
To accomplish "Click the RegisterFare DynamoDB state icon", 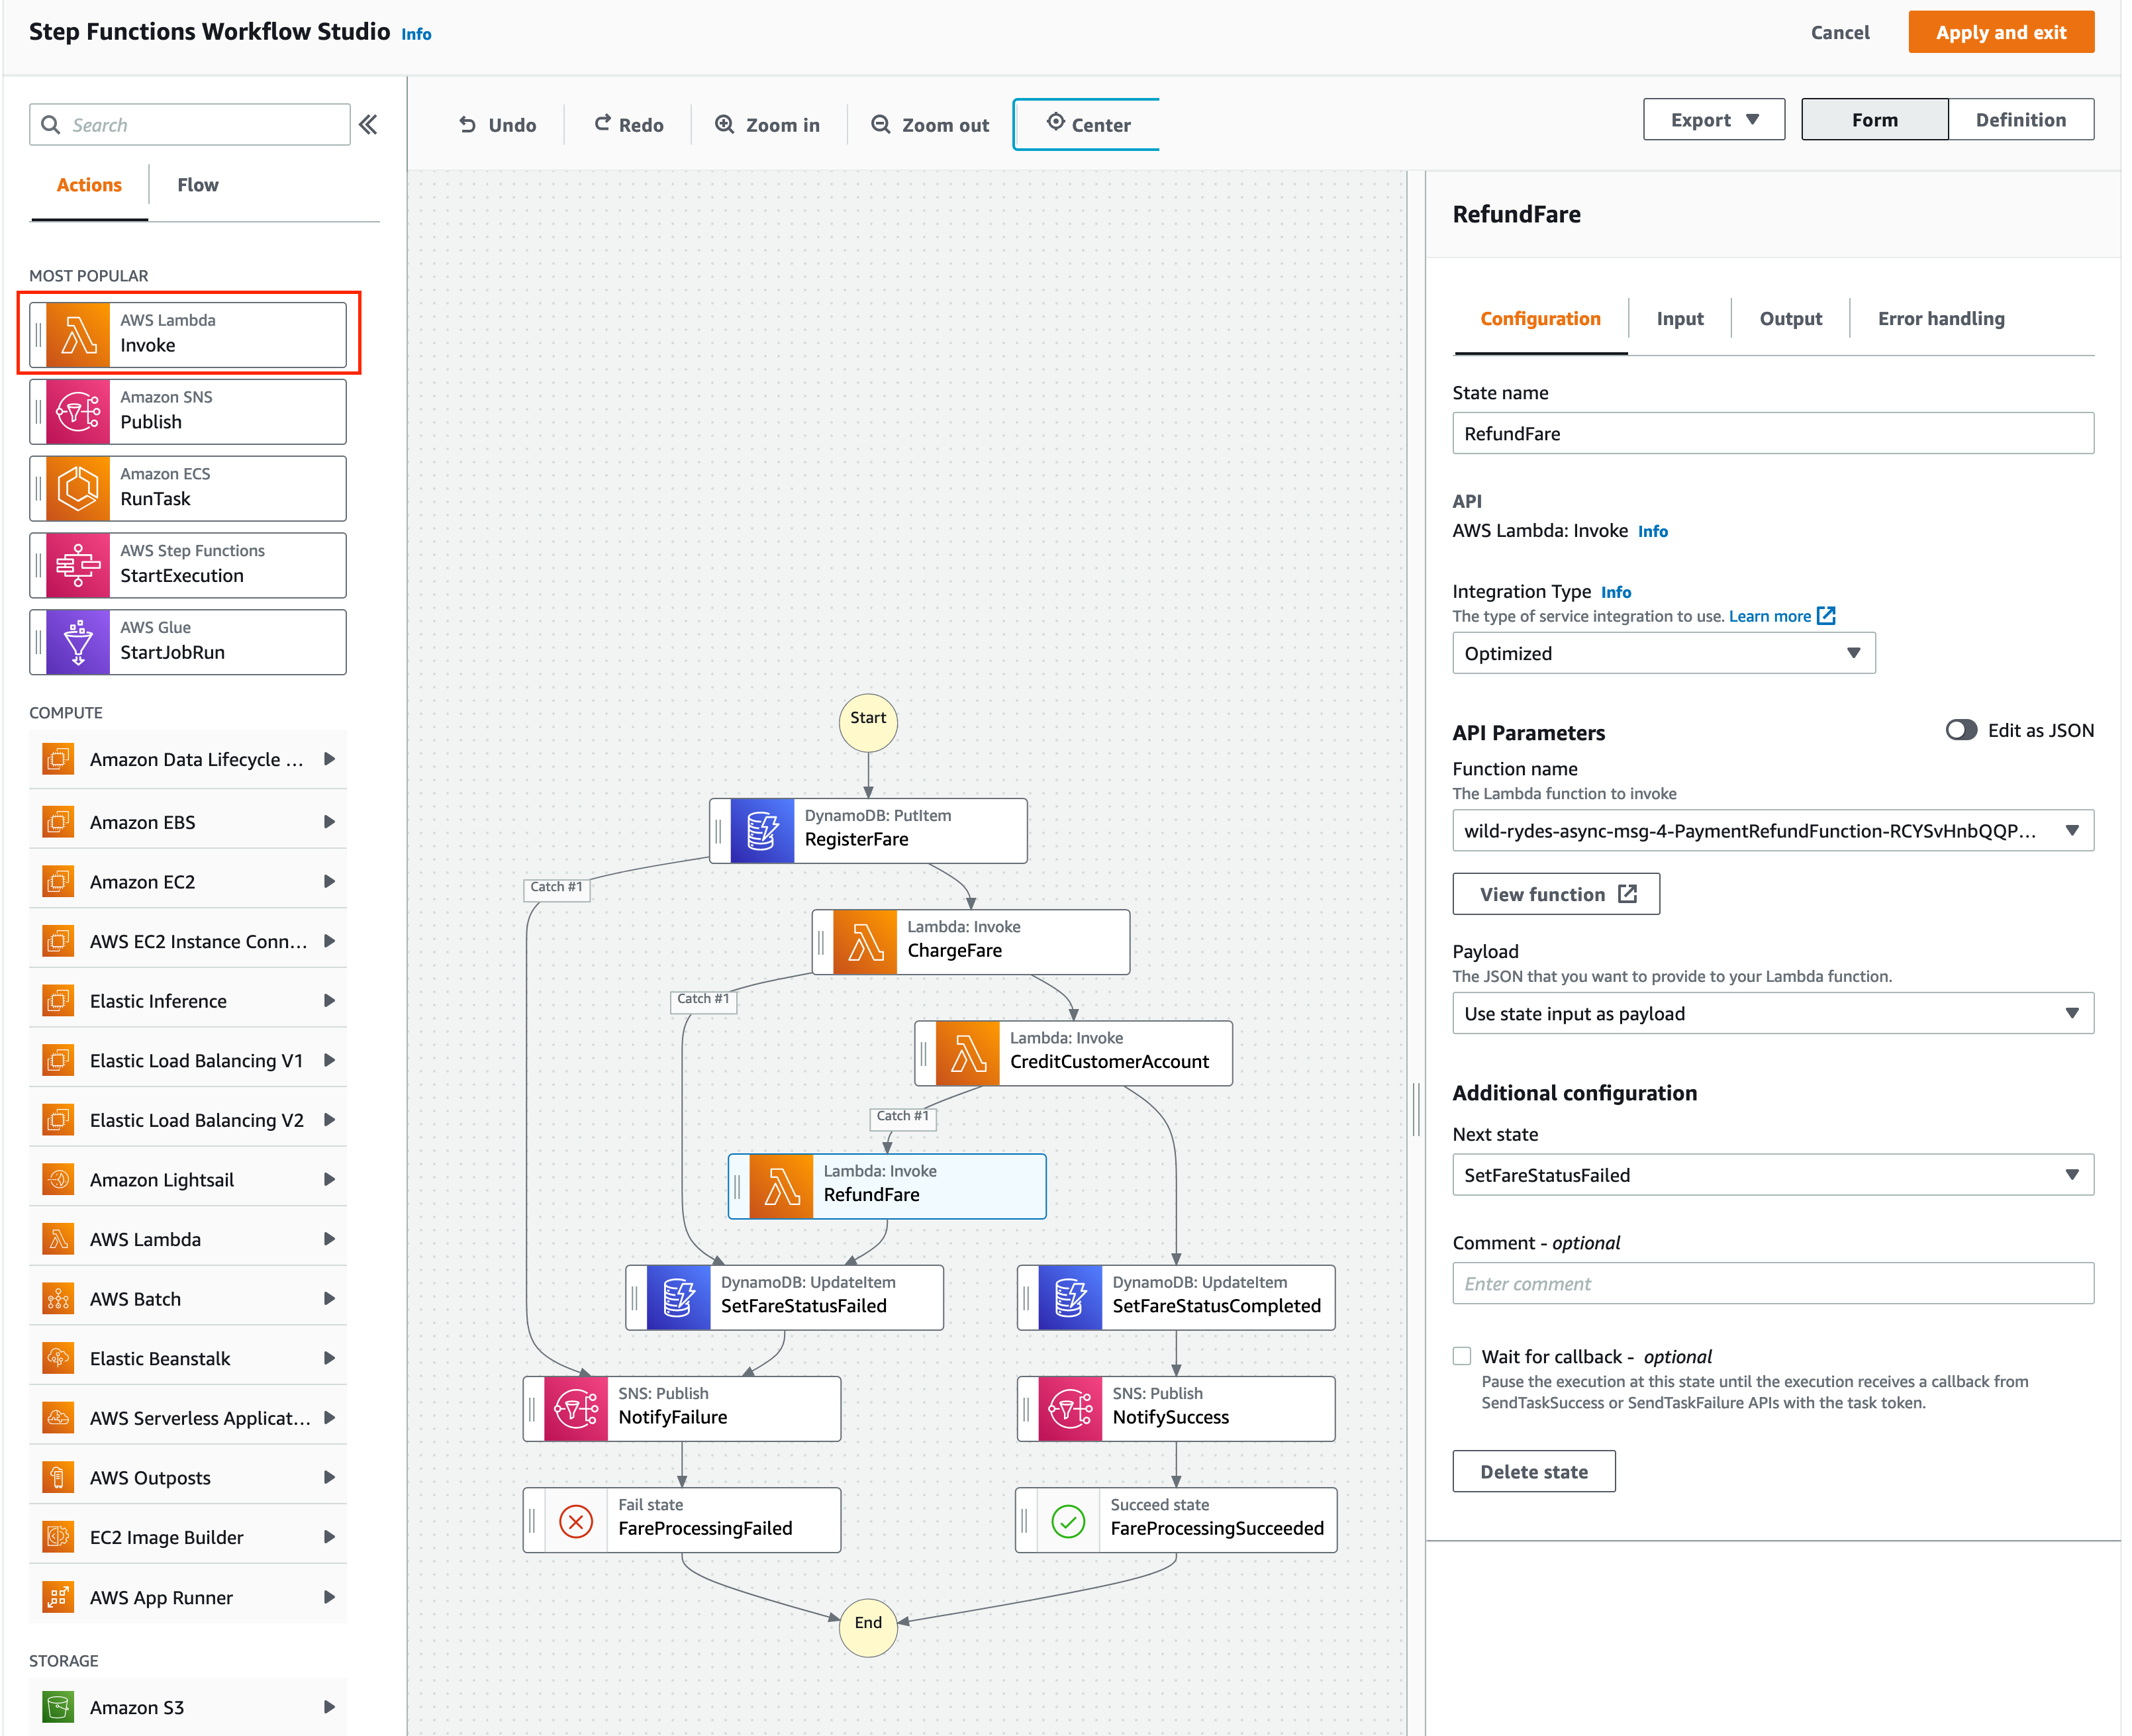I will point(762,830).
